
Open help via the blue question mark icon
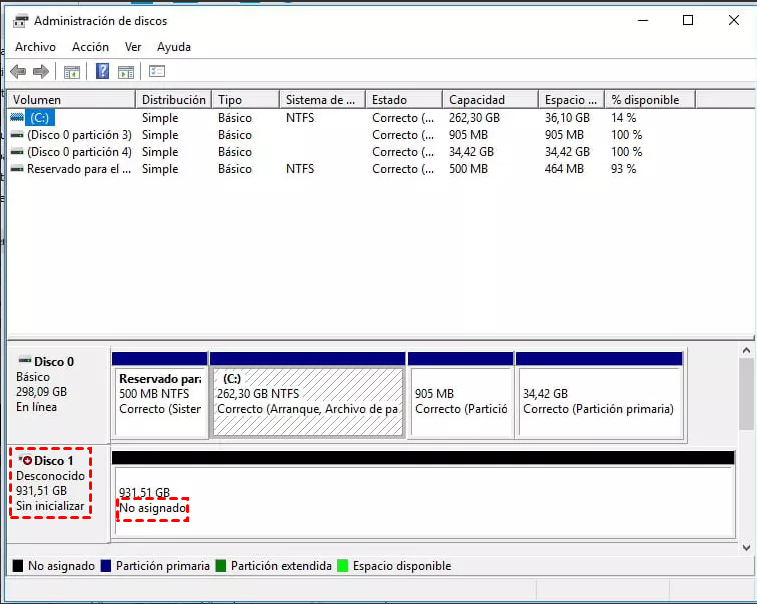pyautogui.click(x=102, y=71)
